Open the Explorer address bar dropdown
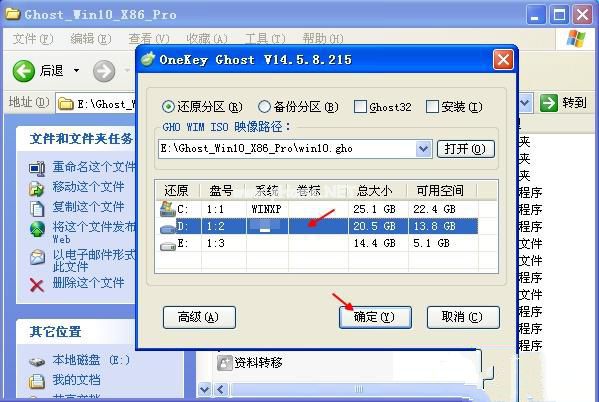599x402 pixels. pyautogui.click(x=525, y=103)
